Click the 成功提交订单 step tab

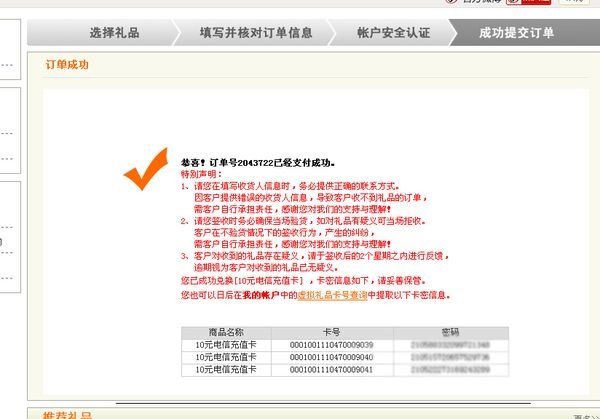(516, 33)
